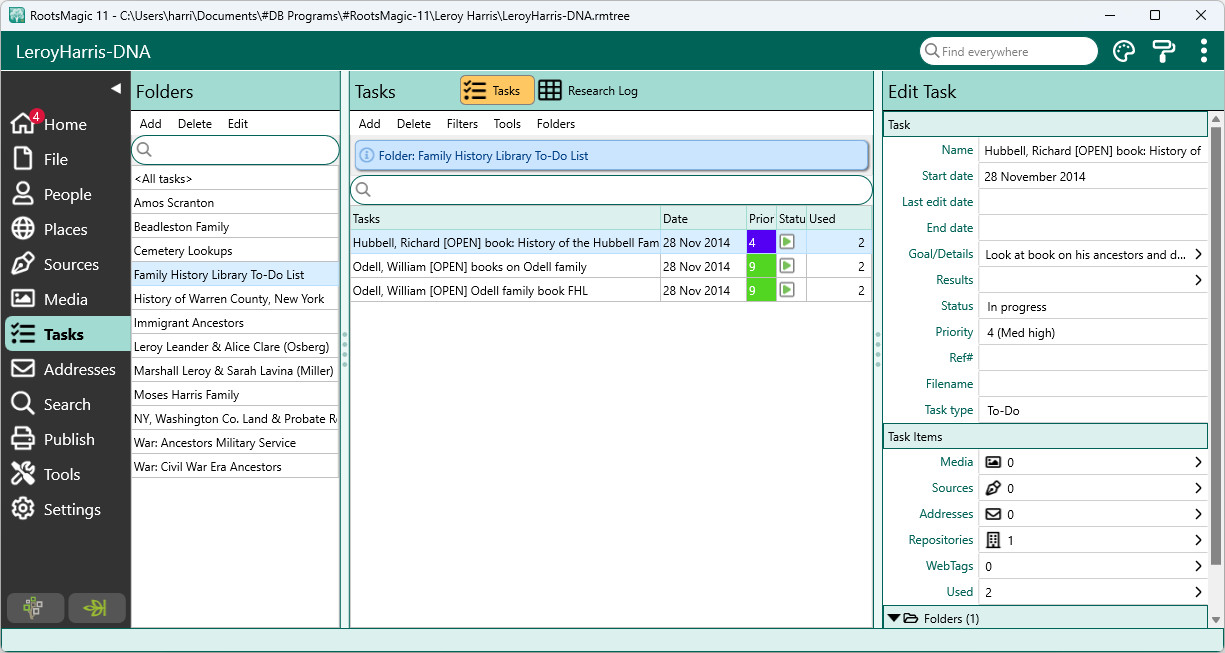The image size is (1225, 653).
Task: Open the three-dot overflow menu
Action: (1203, 51)
